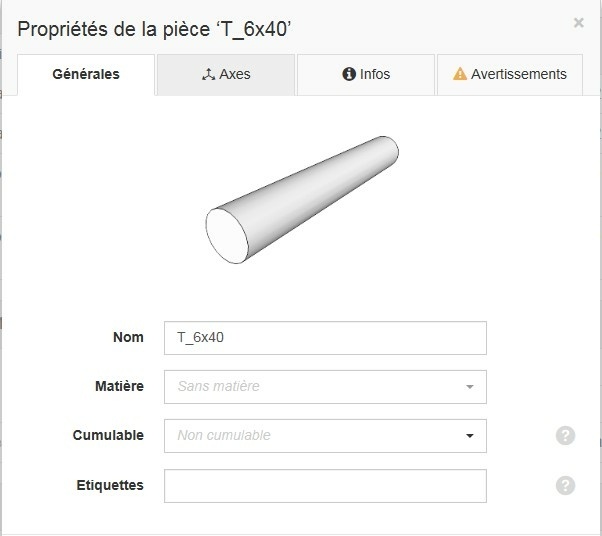Click into the Etiquettes tags field
This screenshot has width=602, height=536.
[x=325, y=486]
